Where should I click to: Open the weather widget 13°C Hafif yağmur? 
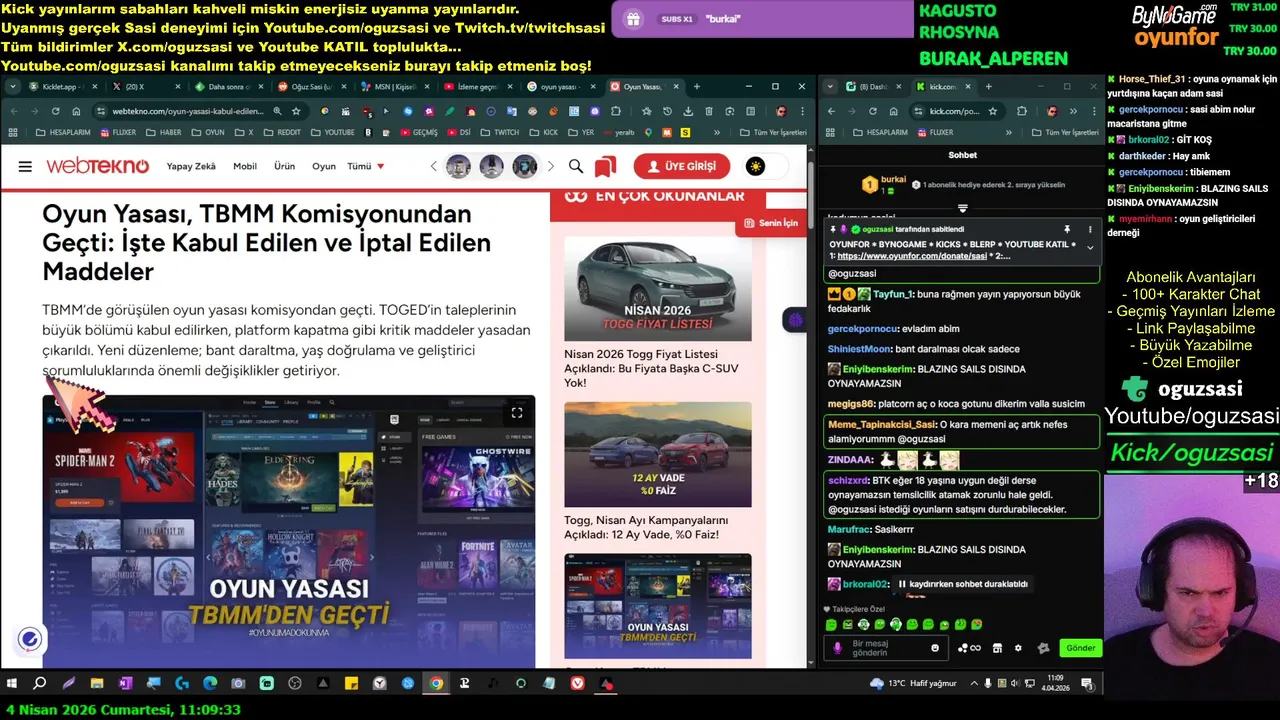coord(915,684)
